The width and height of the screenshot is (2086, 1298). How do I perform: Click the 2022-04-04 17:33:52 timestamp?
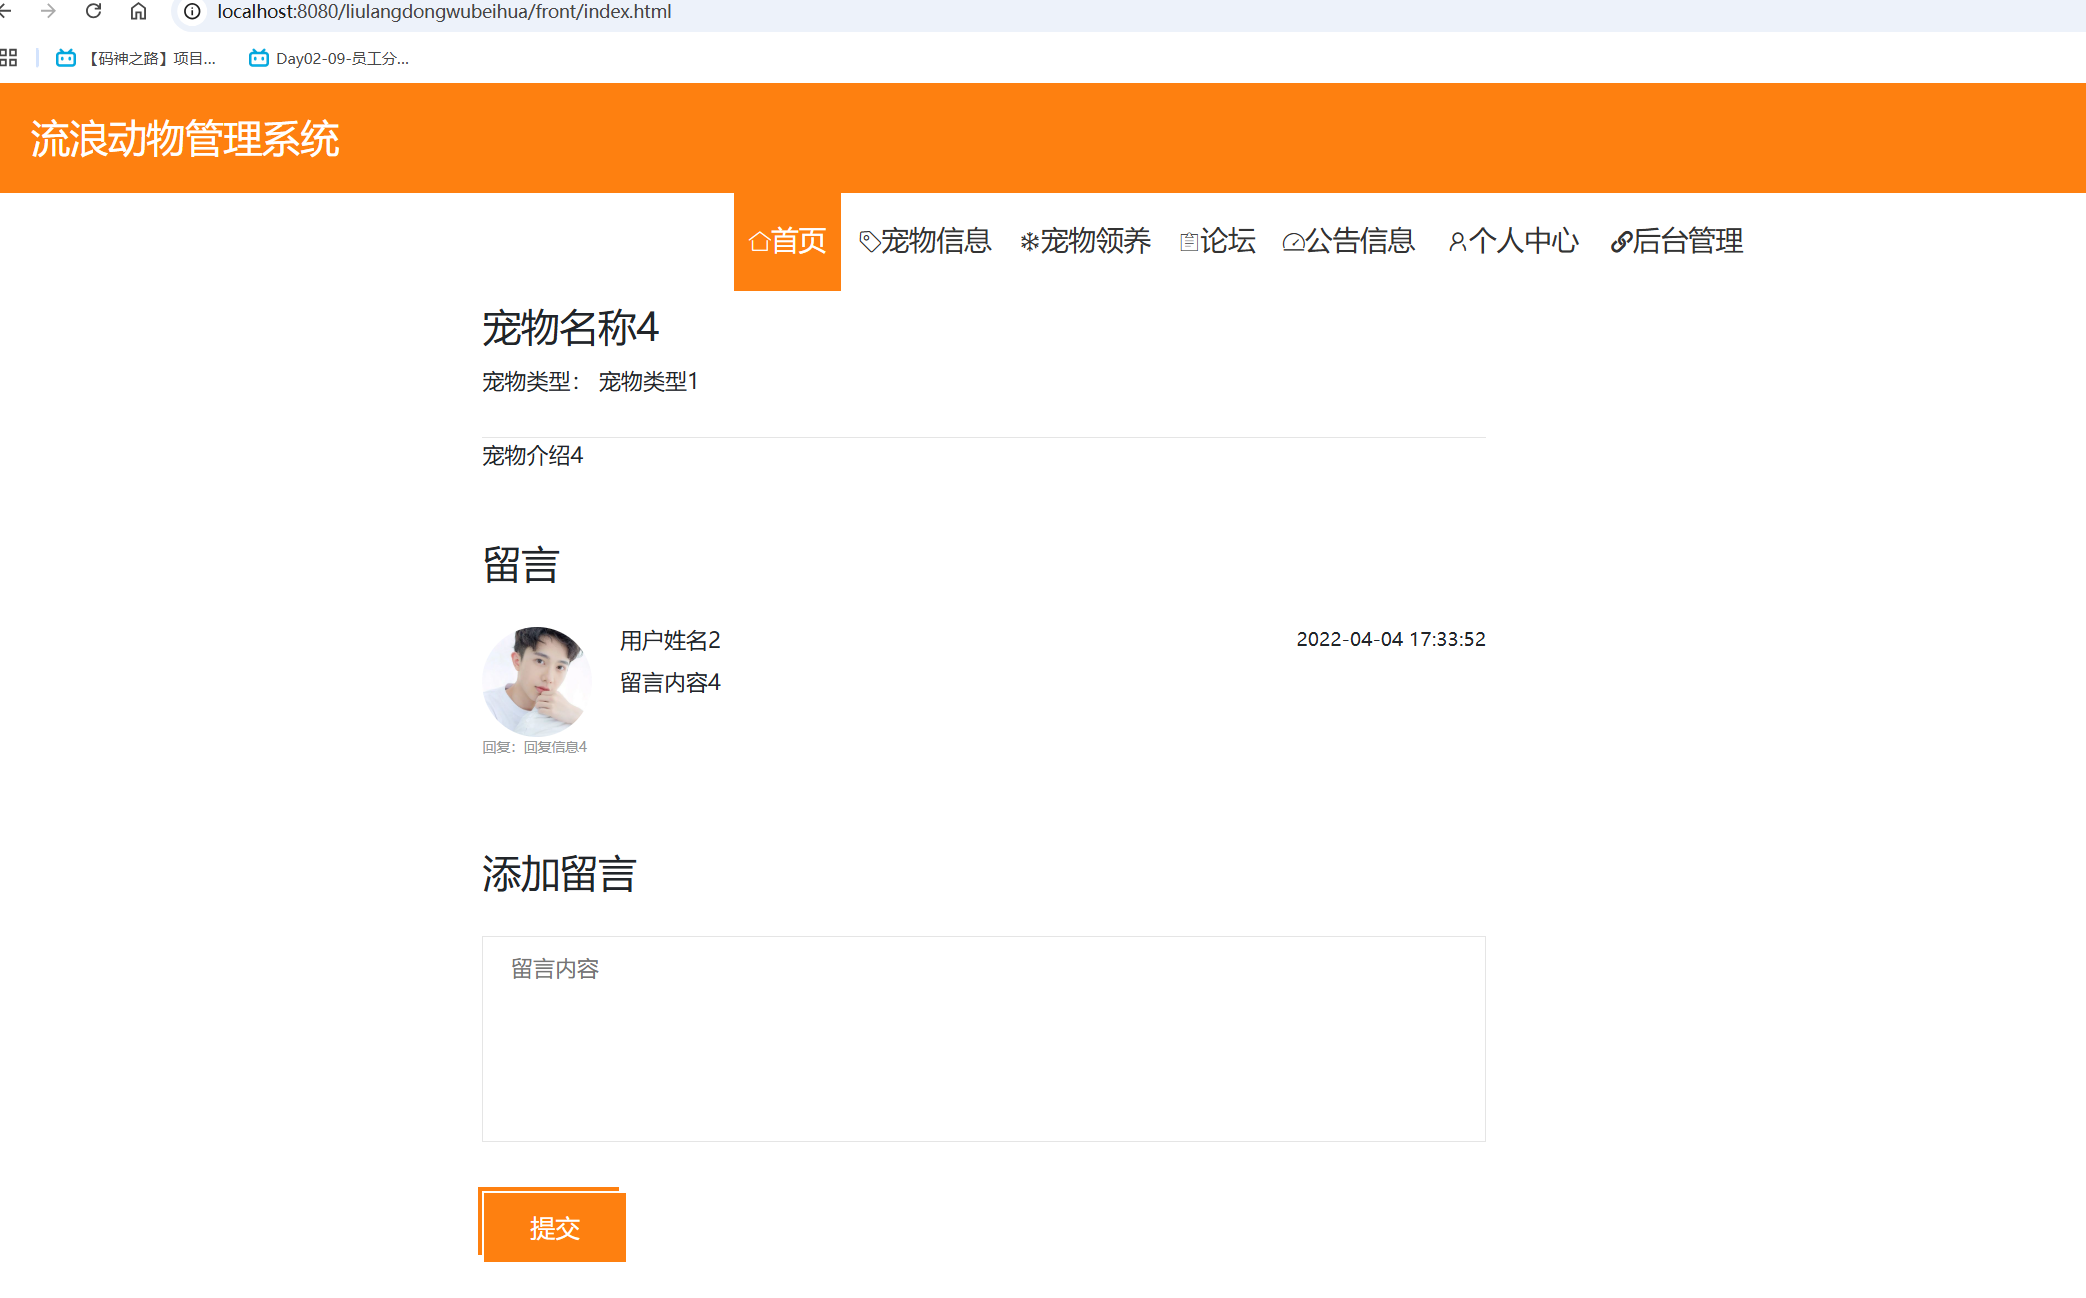(x=1391, y=639)
